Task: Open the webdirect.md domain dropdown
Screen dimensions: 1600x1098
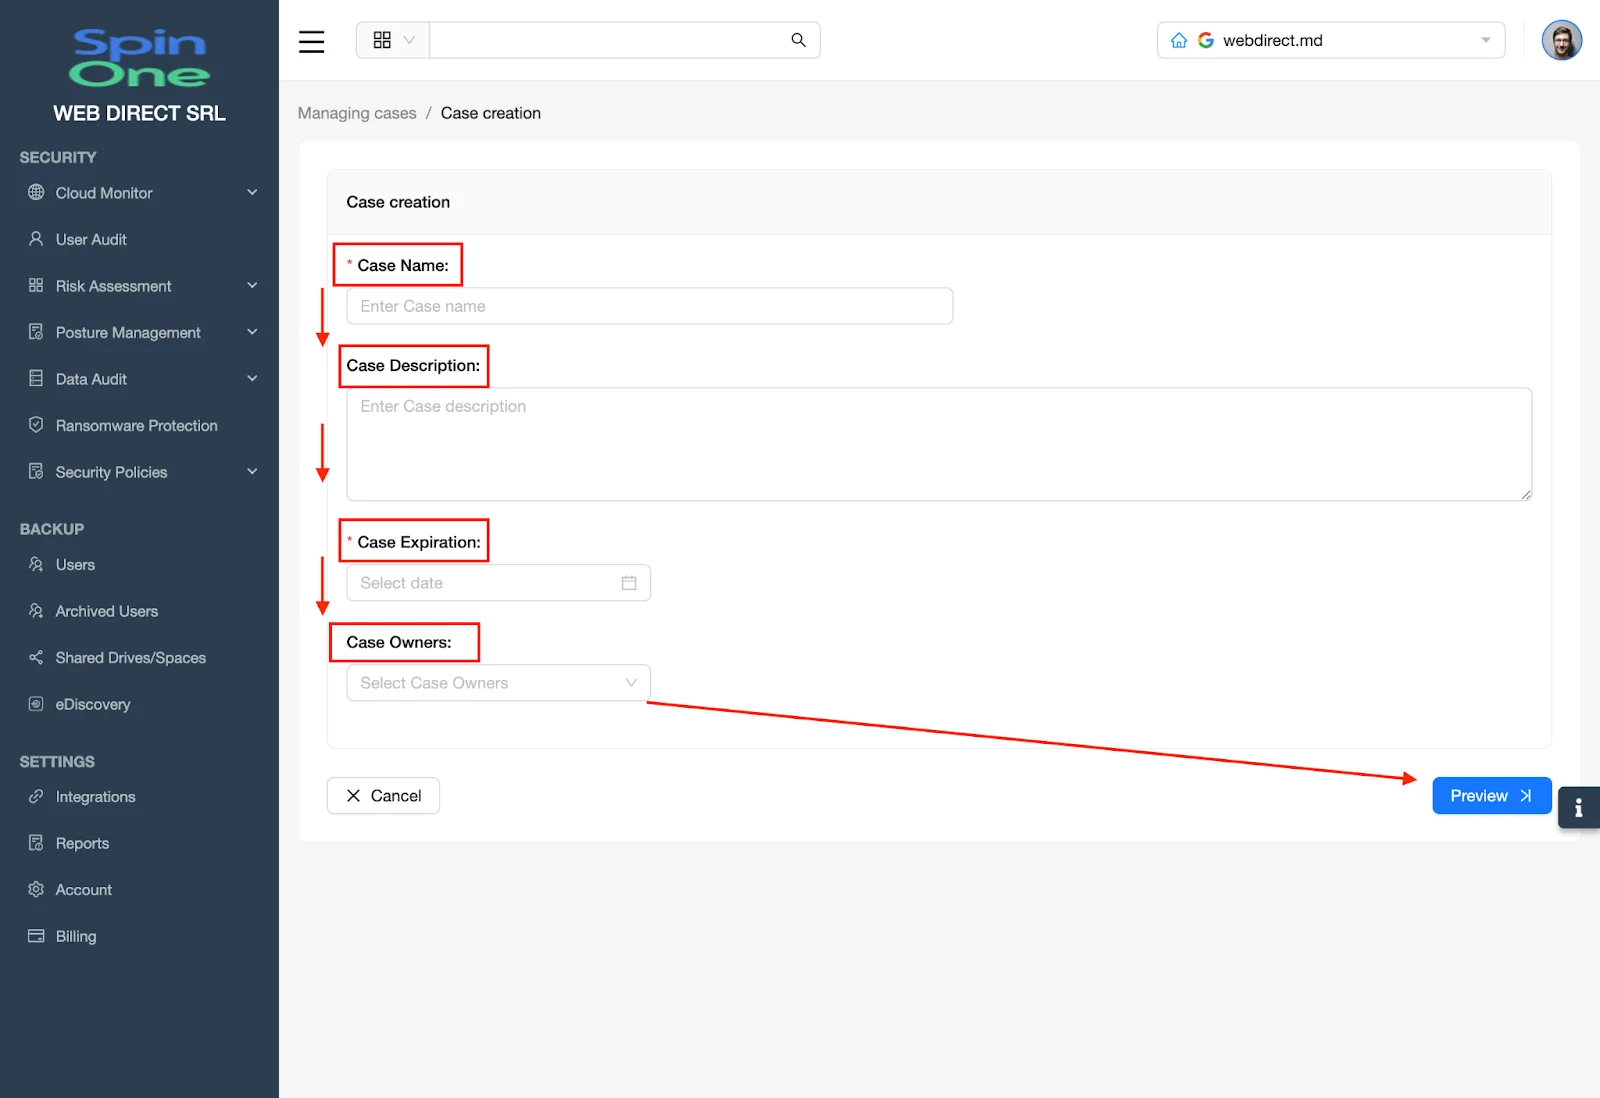Action: [1484, 40]
